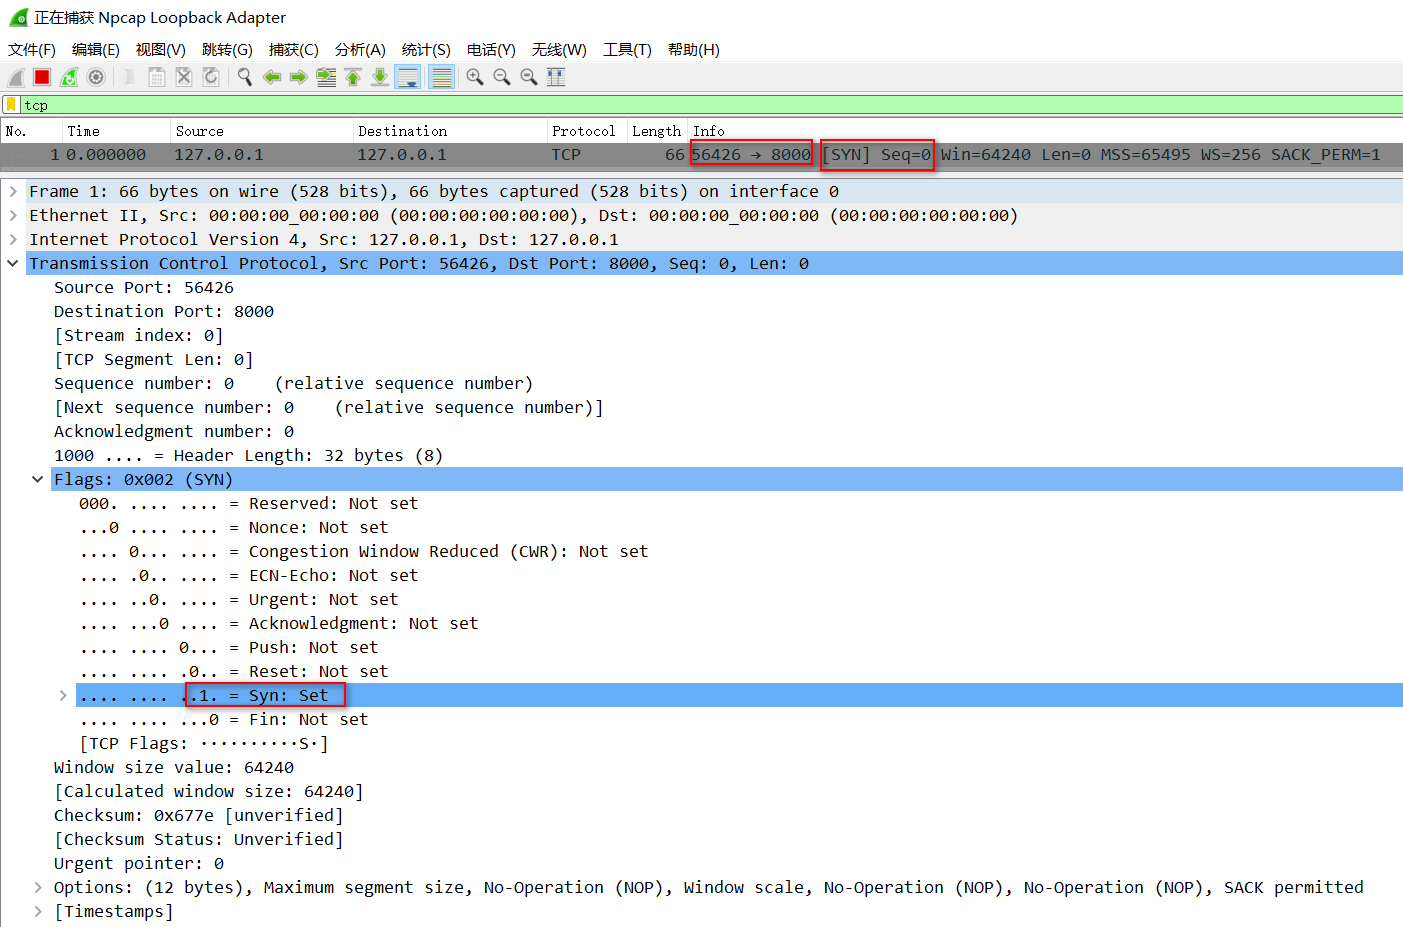The image size is (1403, 927).
Task: Restart the current capture
Action: [x=69, y=77]
